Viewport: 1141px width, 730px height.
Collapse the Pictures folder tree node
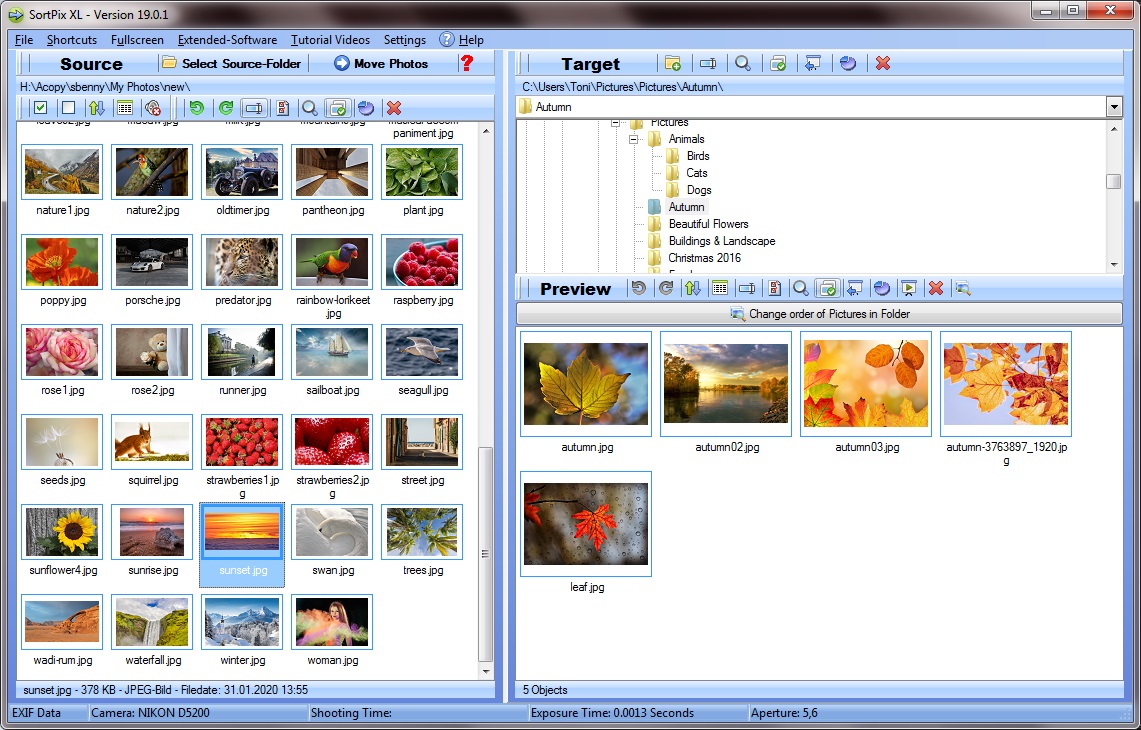616,123
